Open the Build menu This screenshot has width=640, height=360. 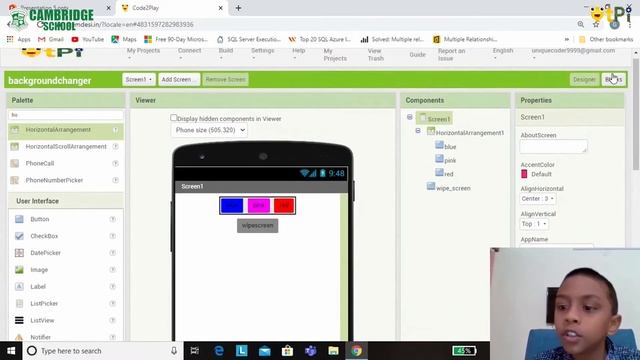coord(226,54)
